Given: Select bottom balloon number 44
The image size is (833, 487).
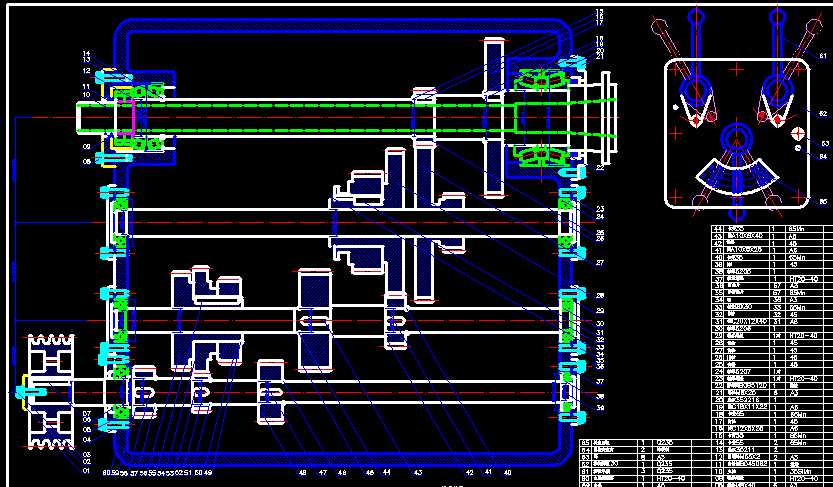Looking at the screenshot, I should pos(386,472).
